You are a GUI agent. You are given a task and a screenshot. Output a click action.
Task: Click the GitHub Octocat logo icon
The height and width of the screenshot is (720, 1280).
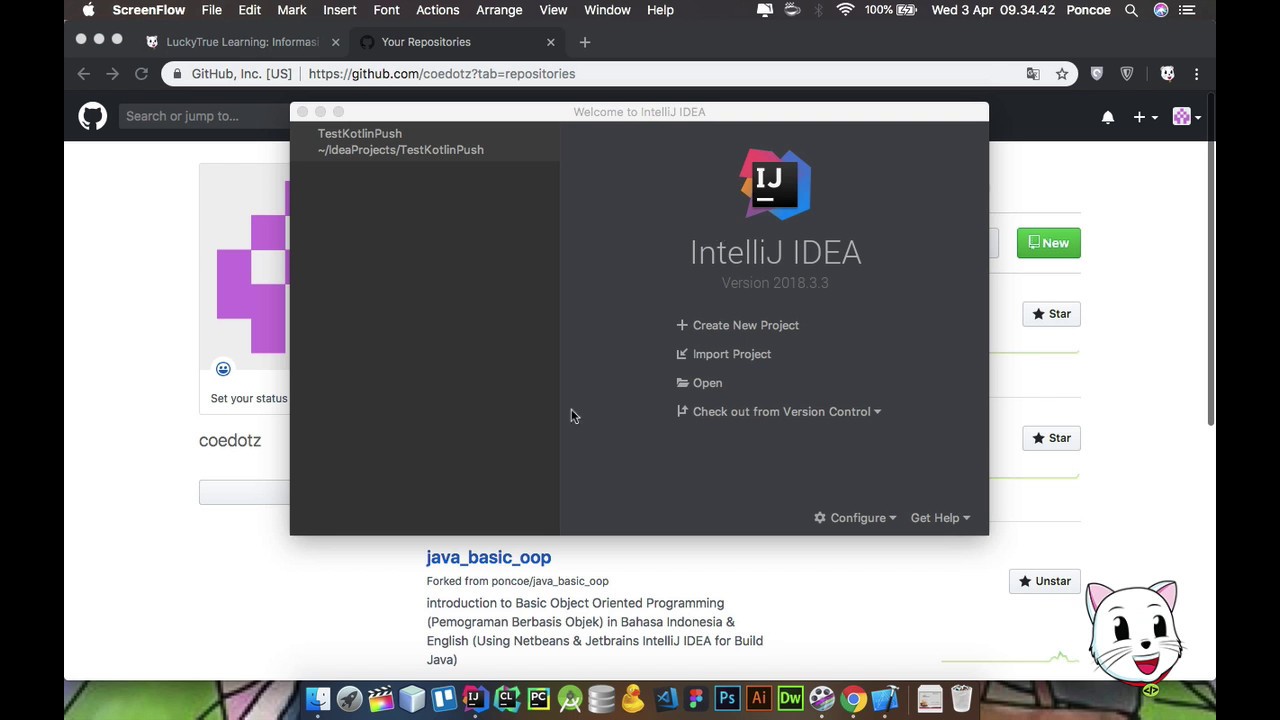click(x=92, y=116)
